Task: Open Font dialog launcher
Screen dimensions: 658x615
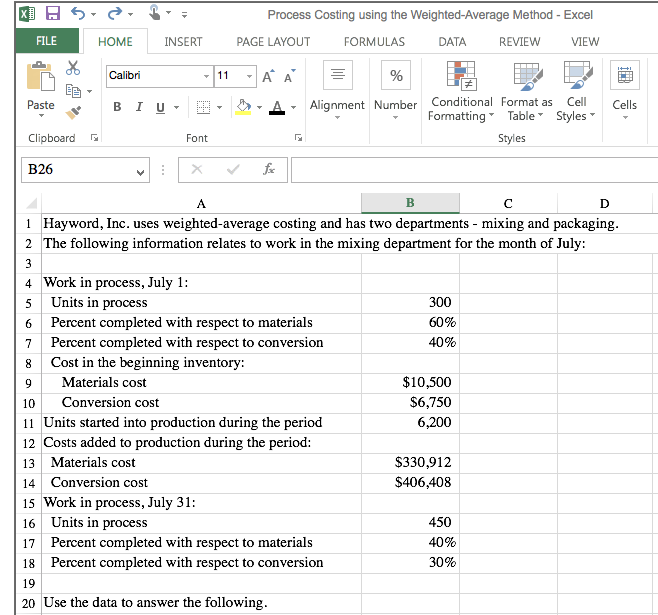Action: point(298,138)
